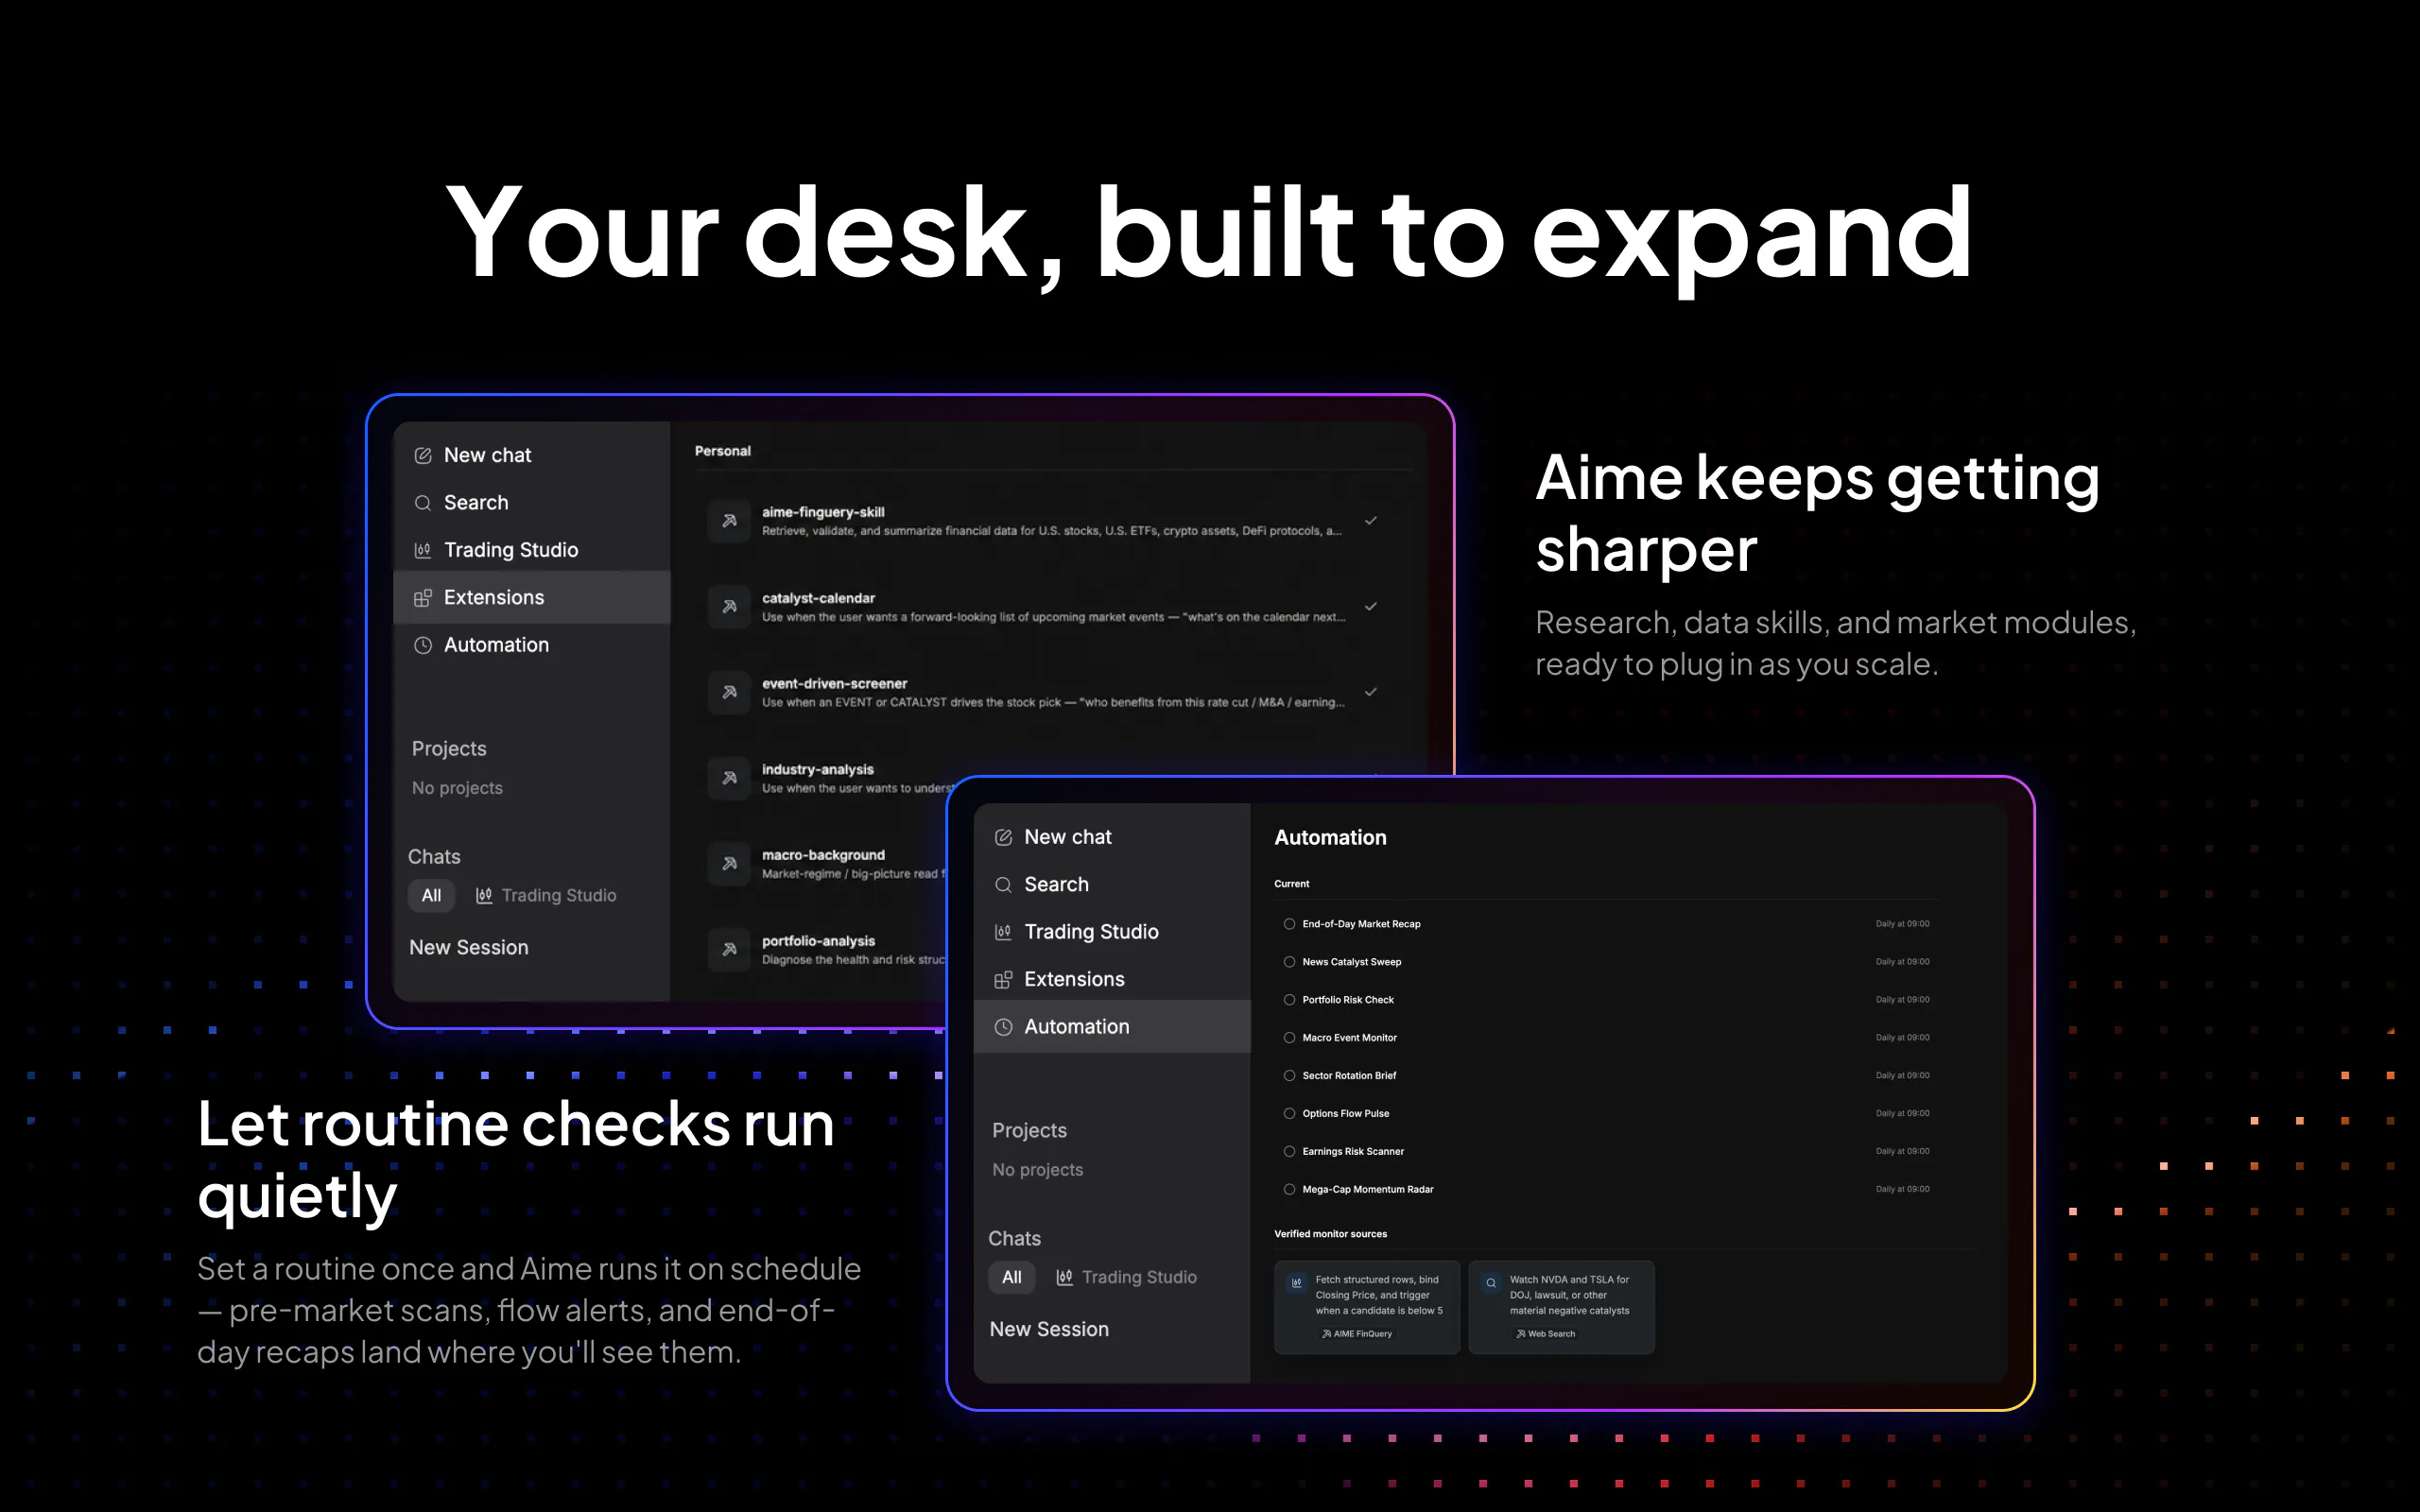
Task: Click Projects heading in Extensions window sidebar
Action: click(449, 749)
